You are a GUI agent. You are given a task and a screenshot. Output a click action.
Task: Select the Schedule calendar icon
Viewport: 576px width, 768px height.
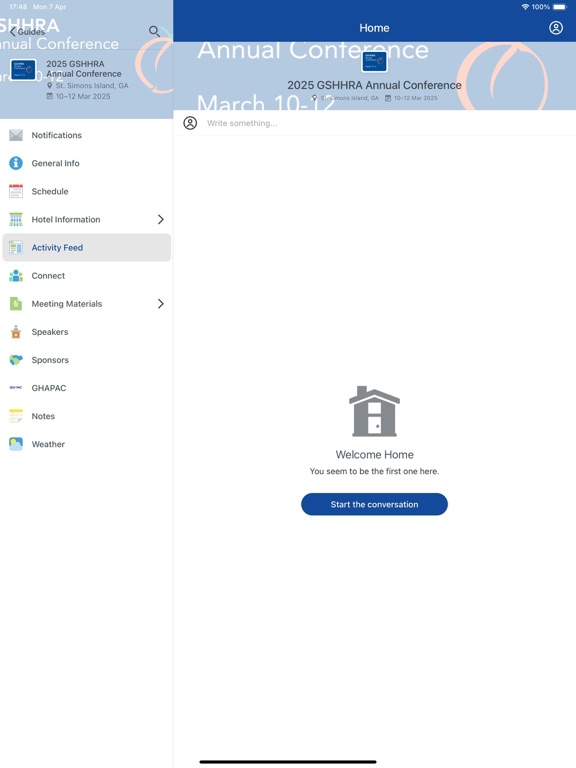(x=16, y=191)
